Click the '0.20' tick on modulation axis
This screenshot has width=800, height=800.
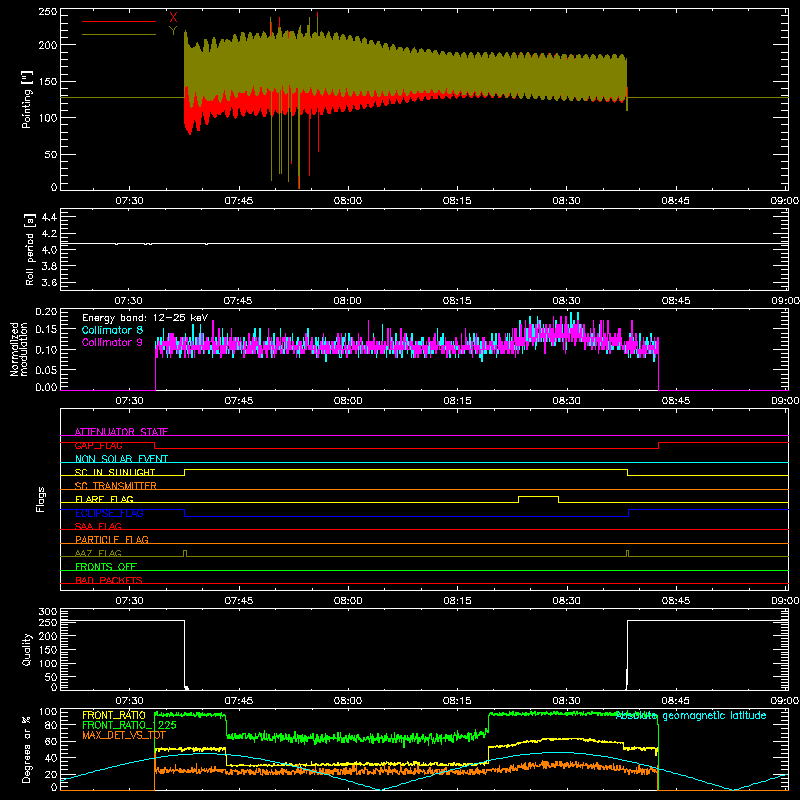(46, 312)
